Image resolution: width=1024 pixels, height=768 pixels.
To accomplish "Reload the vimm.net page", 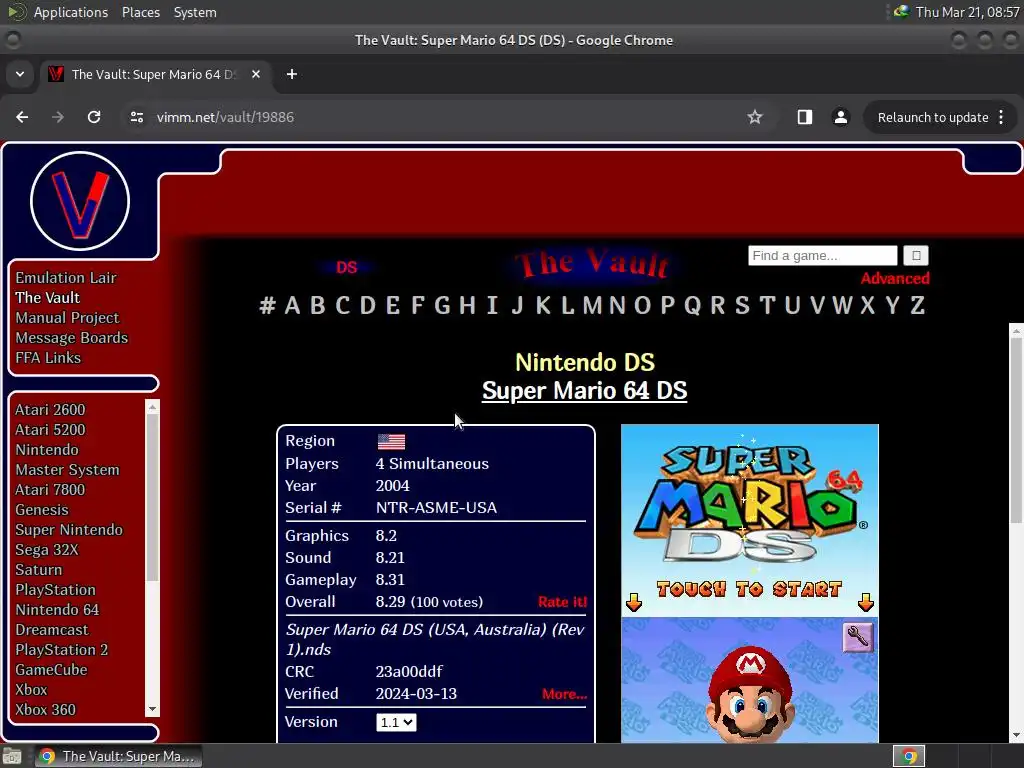I will coord(94,117).
